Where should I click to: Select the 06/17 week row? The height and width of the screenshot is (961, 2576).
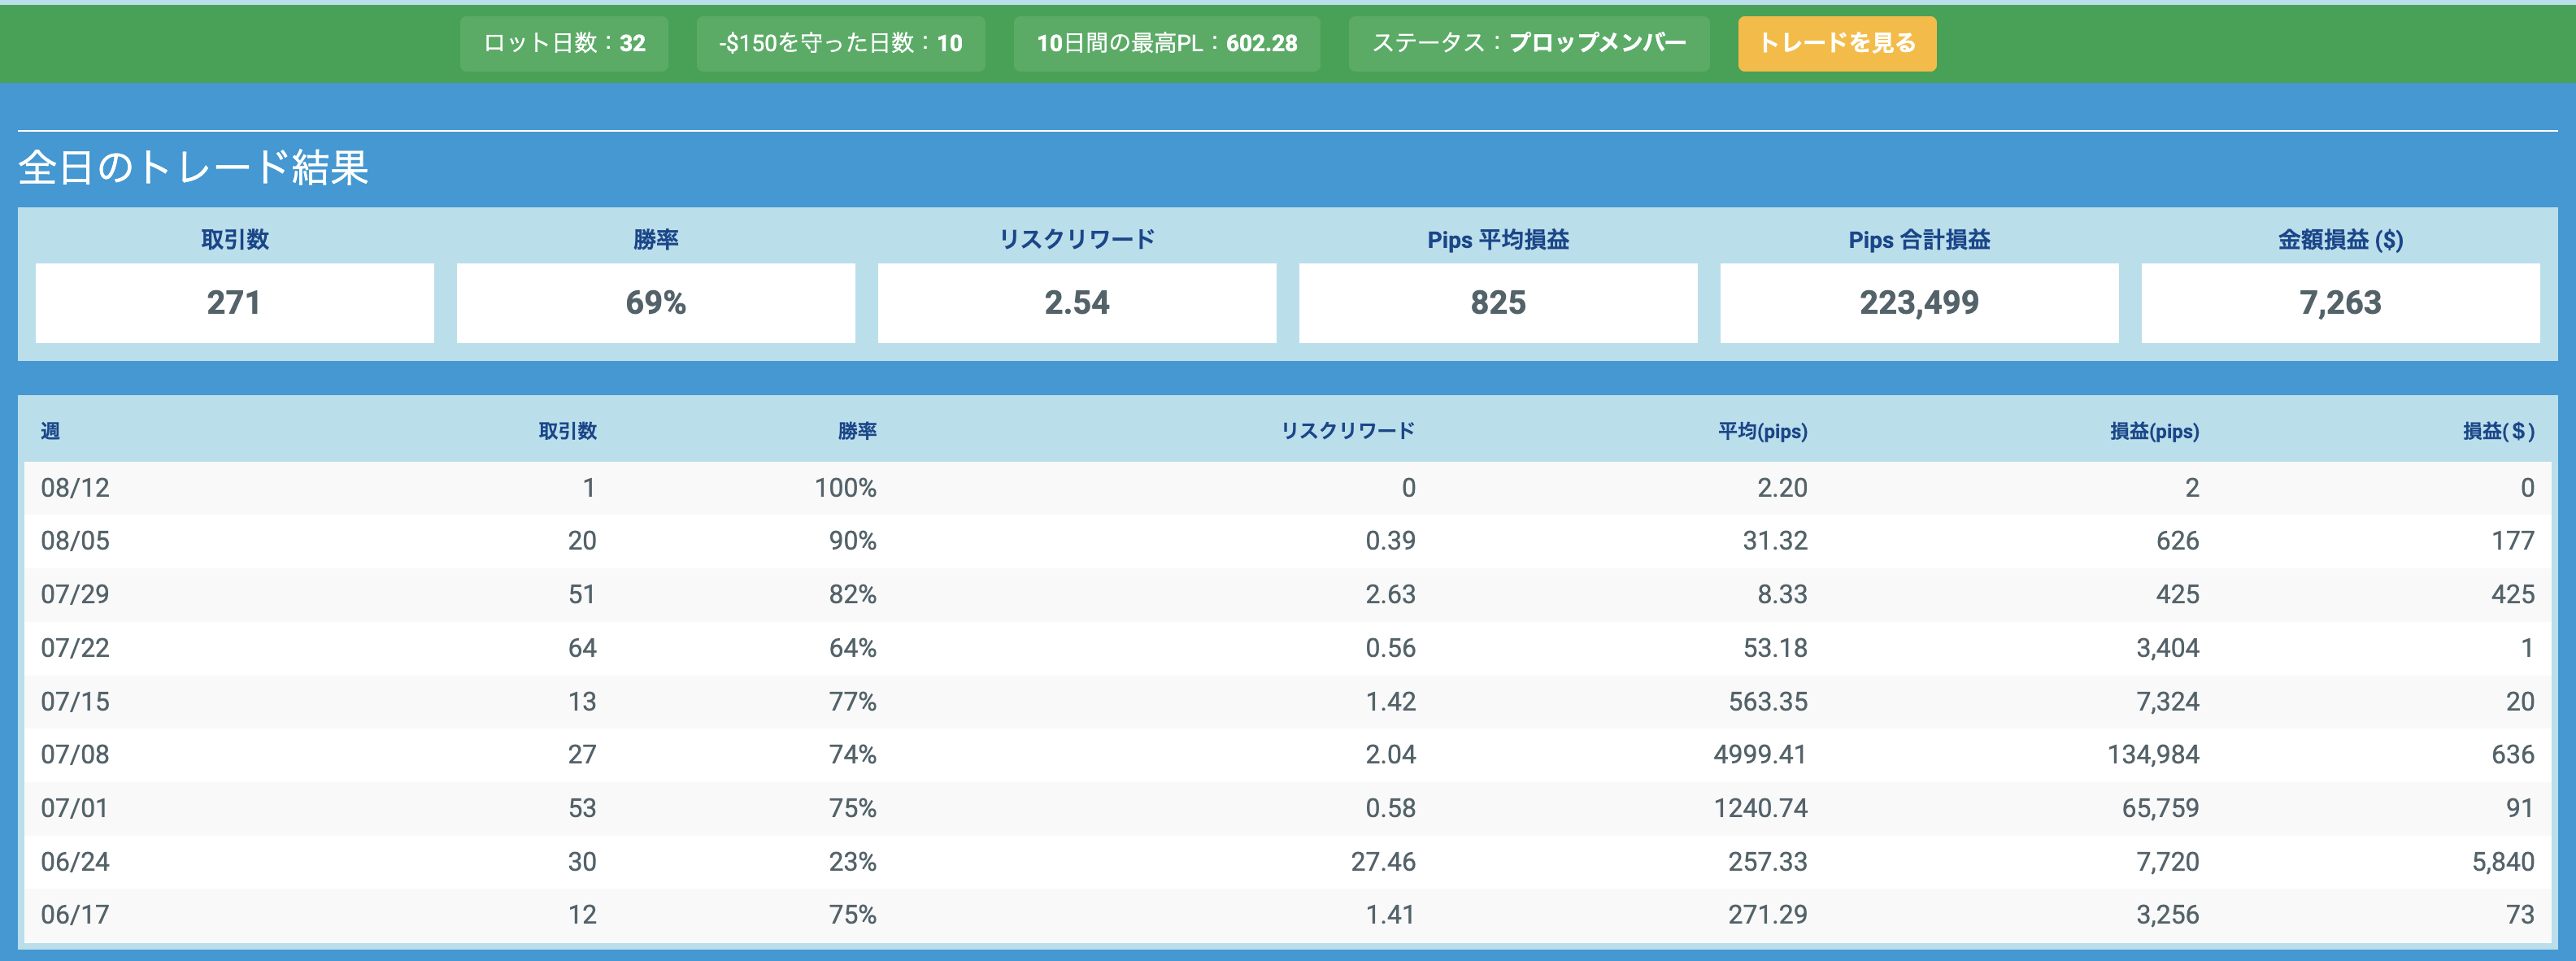tap(1288, 915)
